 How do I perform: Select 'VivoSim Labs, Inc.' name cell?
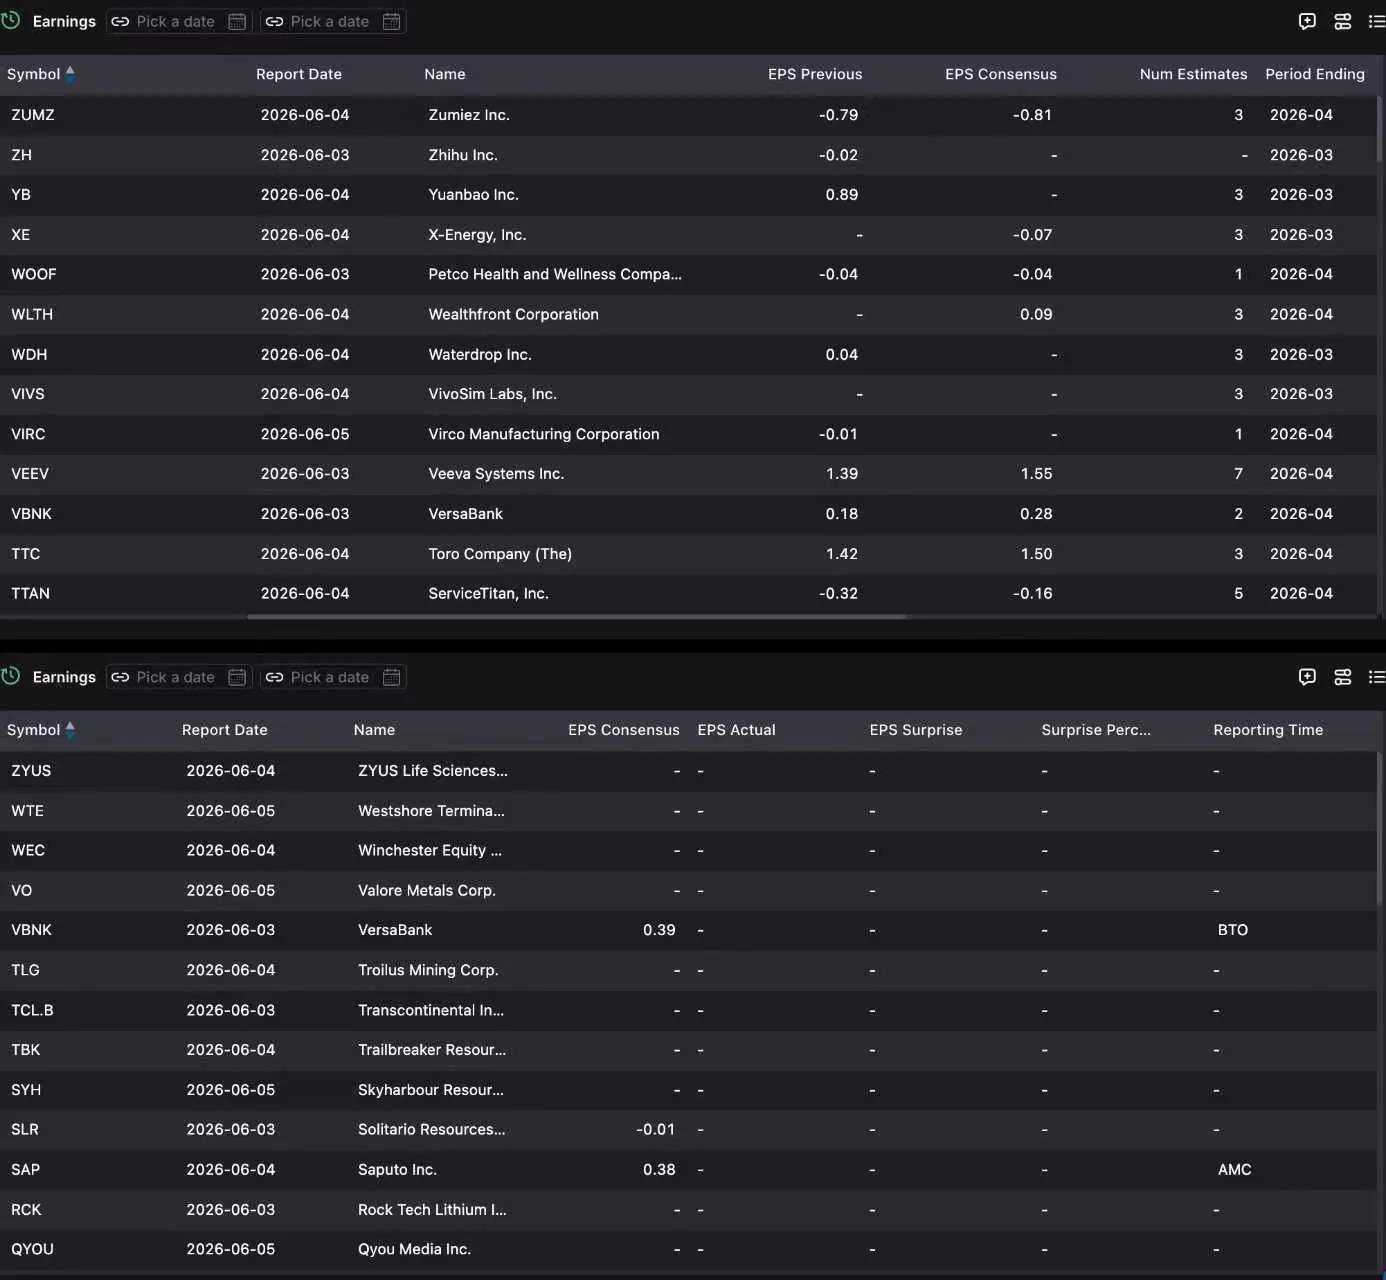[x=492, y=394]
